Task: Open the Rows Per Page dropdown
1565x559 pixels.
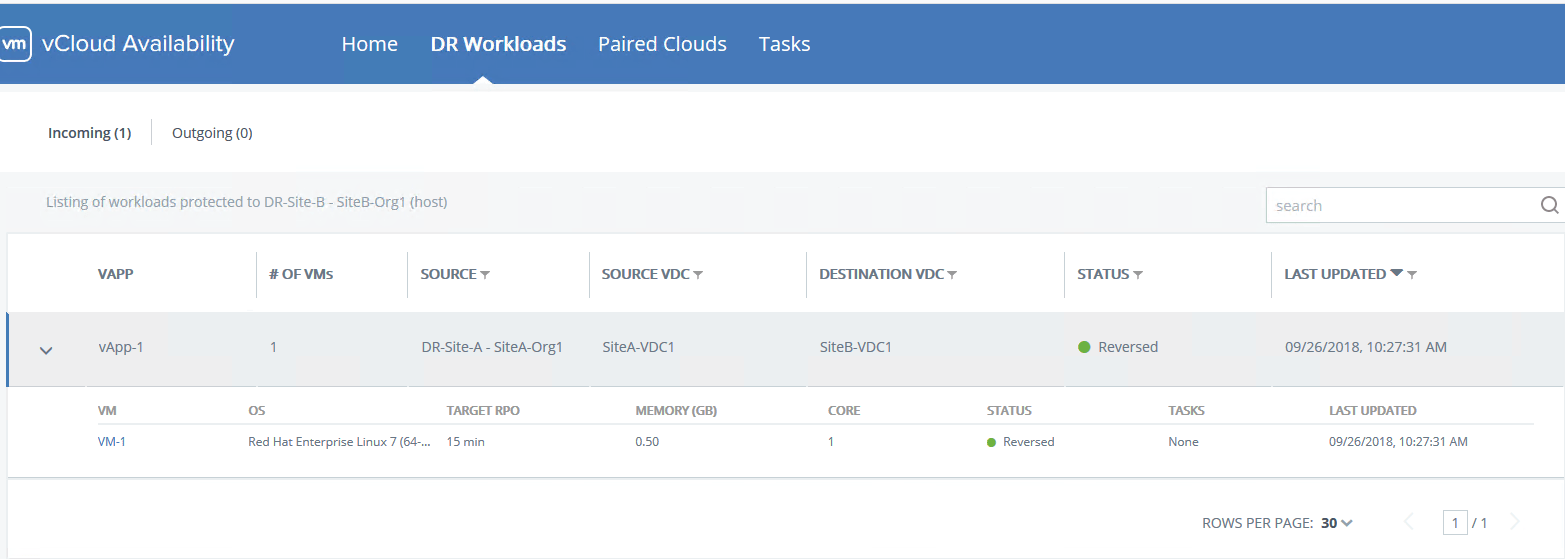Action: 1336,523
